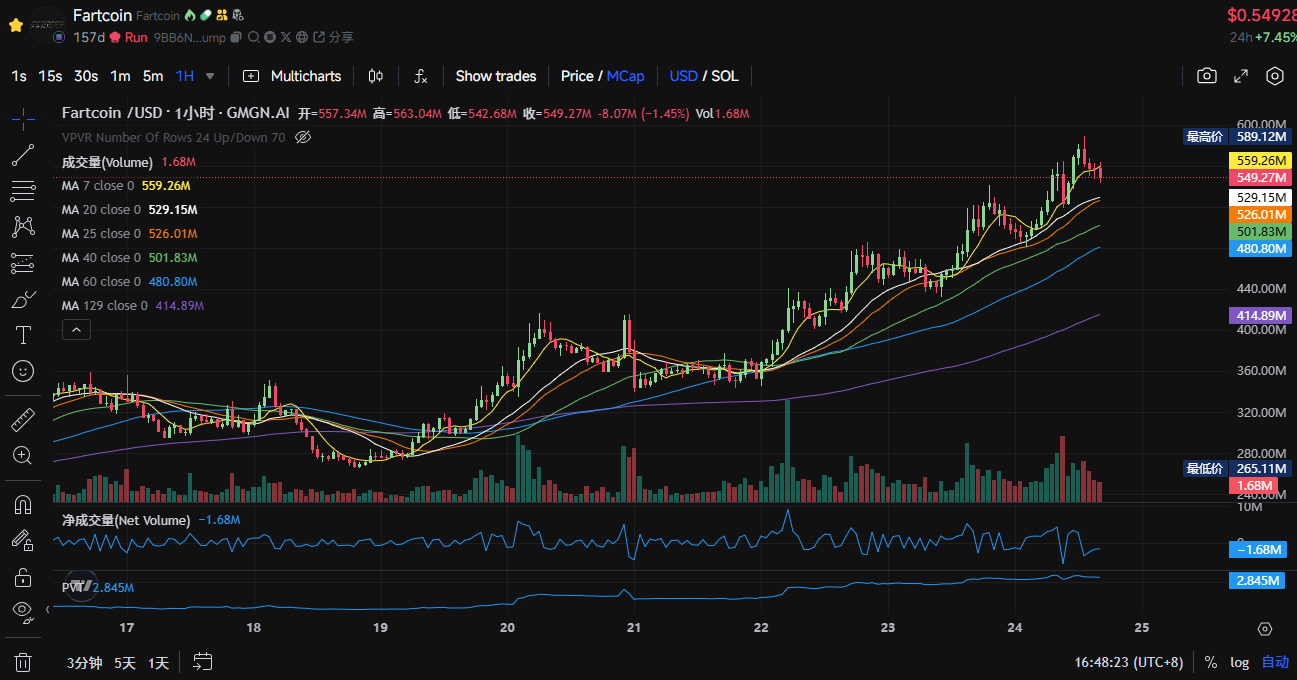1297x680 pixels.
Task: Activate the ruler measure tool
Action: point(23,418)
